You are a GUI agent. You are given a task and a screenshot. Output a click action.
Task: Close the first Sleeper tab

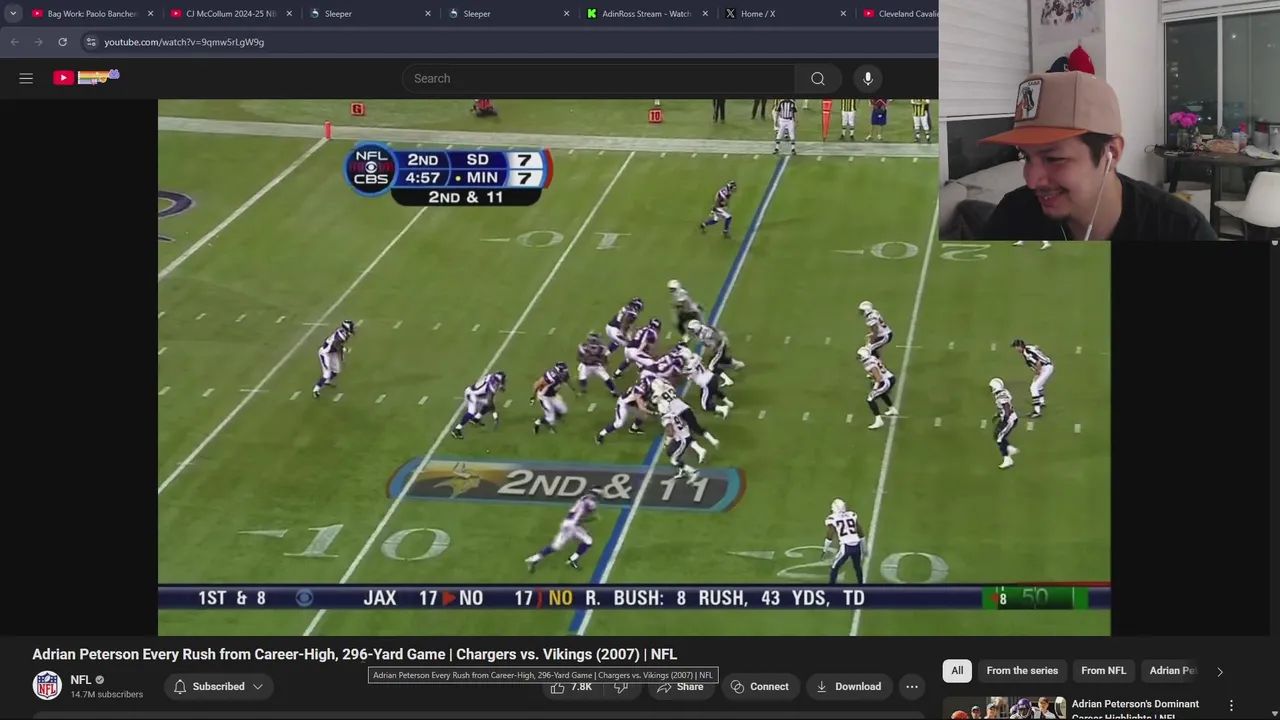[428, 14]
